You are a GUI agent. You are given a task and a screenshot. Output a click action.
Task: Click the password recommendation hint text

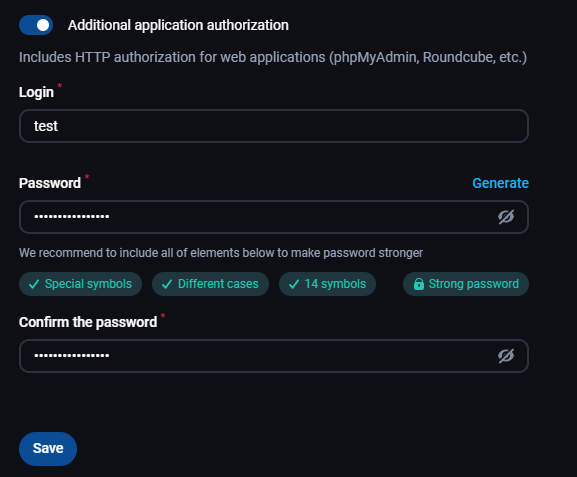[x=221, y=253]
